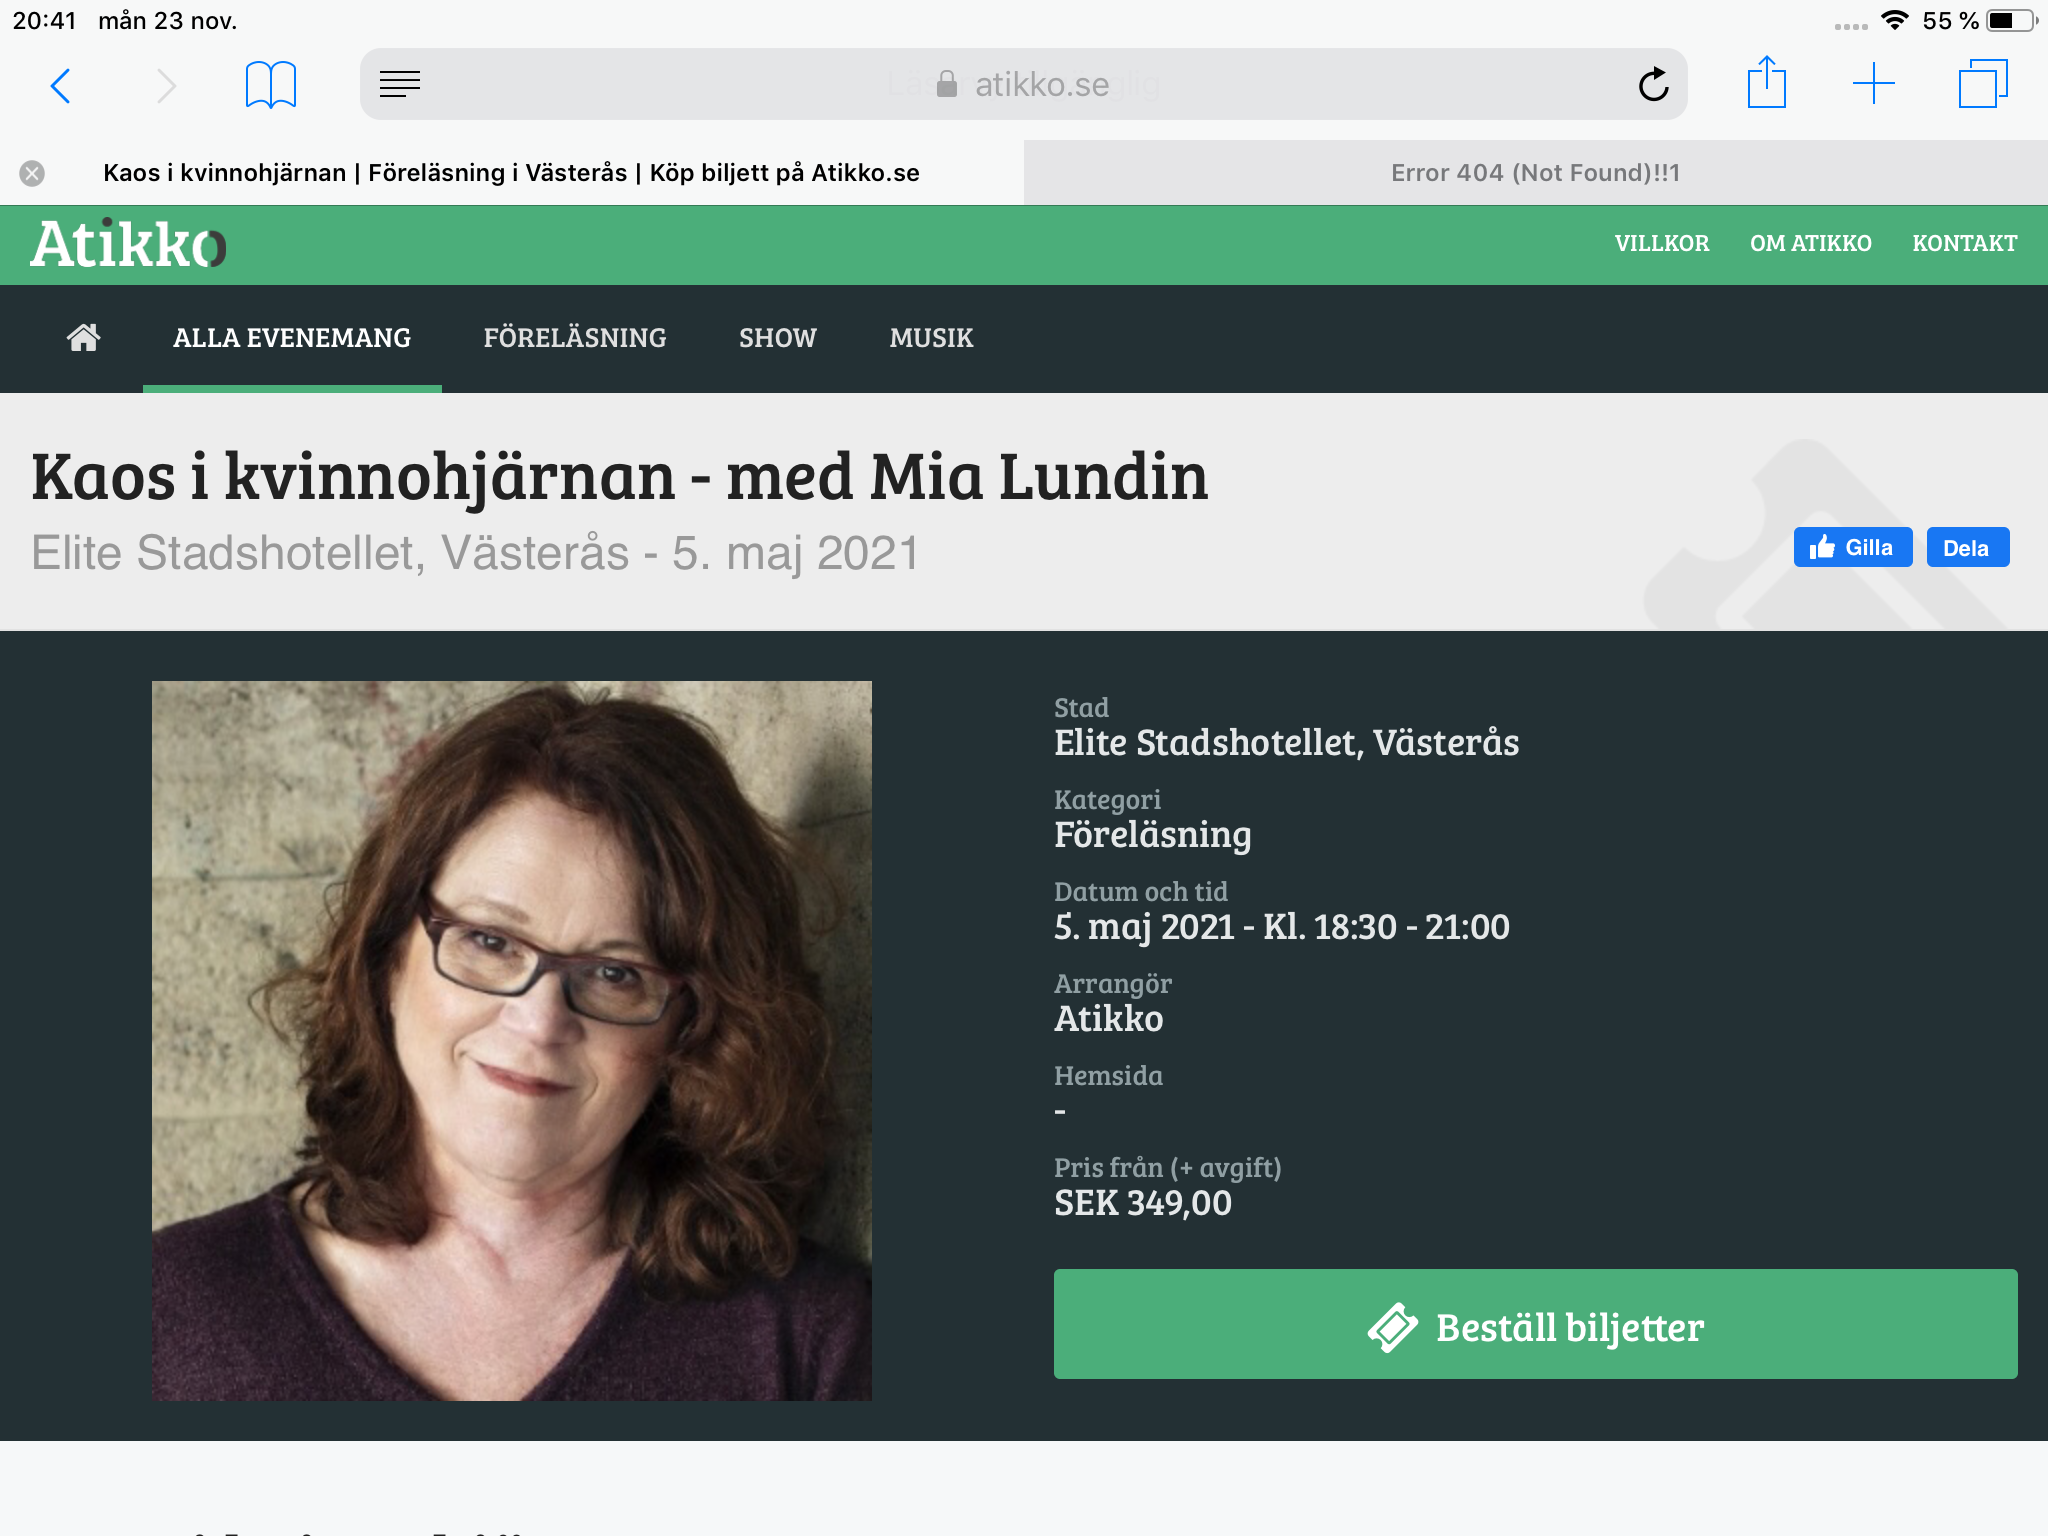Open reader view lines icon
Image resolution: width=2048 pixels, height=1536 pixels.
[400, 85]
